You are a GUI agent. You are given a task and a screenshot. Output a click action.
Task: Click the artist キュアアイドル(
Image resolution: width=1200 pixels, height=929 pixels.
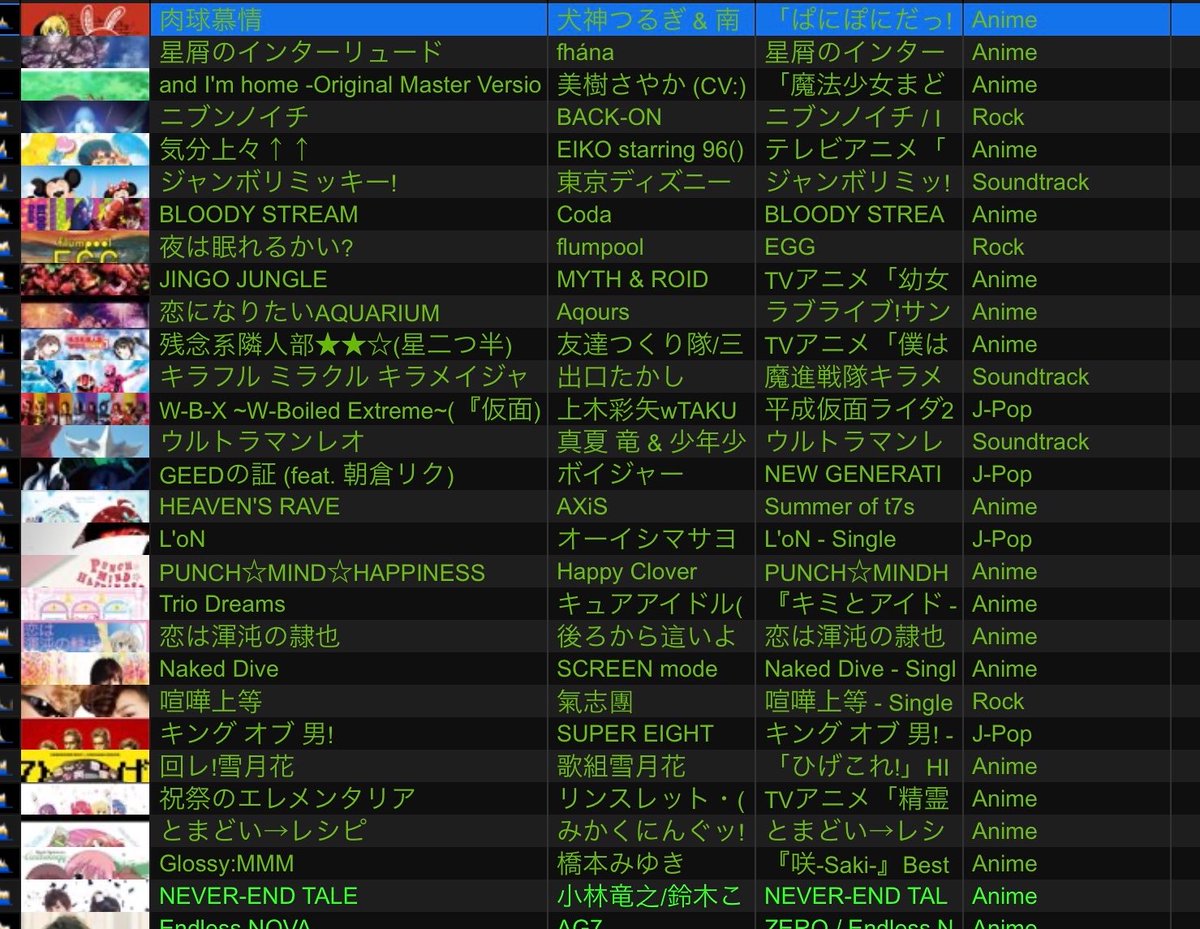[x=650, y=604]
